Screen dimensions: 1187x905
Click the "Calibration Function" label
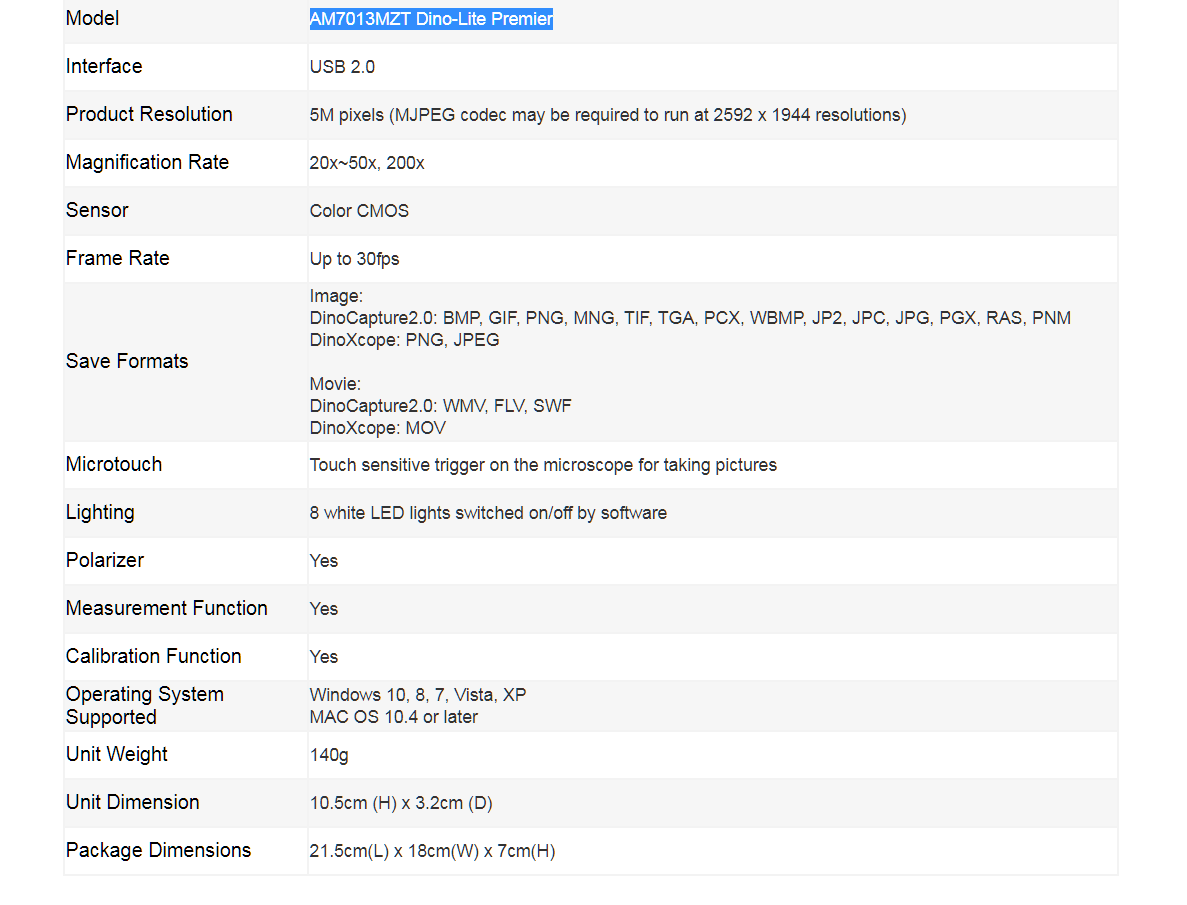pos(154,656)
